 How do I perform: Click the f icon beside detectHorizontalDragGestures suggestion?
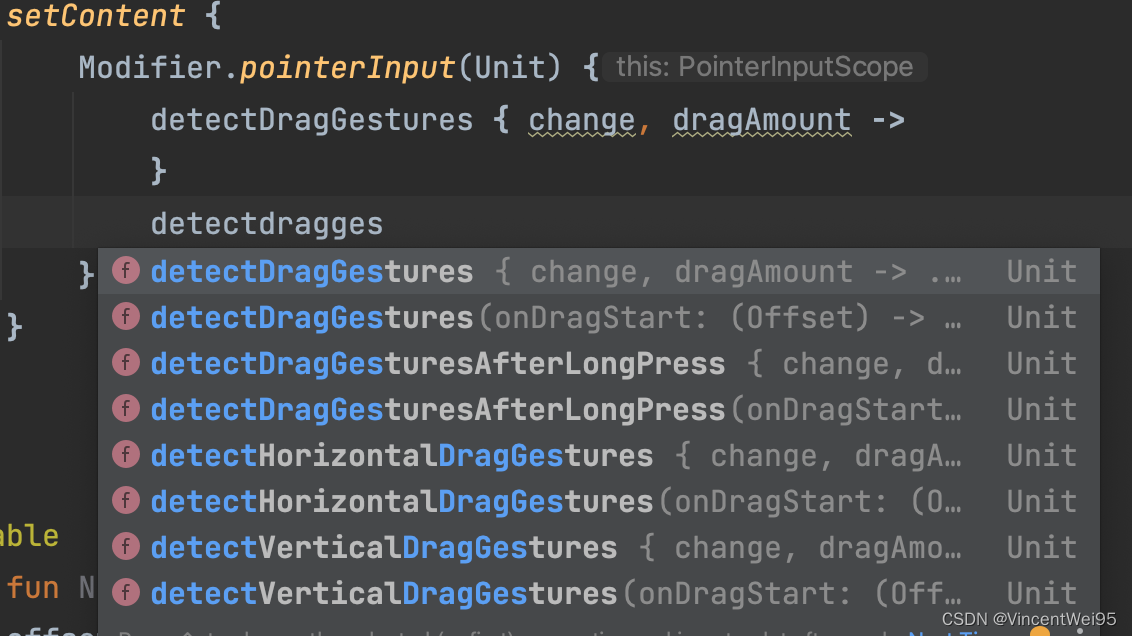[125, 455]
